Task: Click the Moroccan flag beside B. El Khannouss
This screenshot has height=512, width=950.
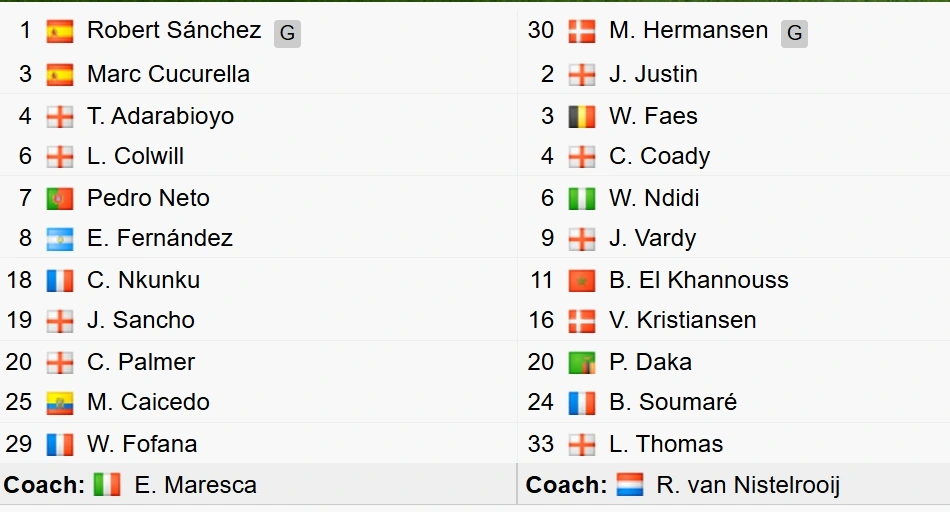Action: pos(582,280)
